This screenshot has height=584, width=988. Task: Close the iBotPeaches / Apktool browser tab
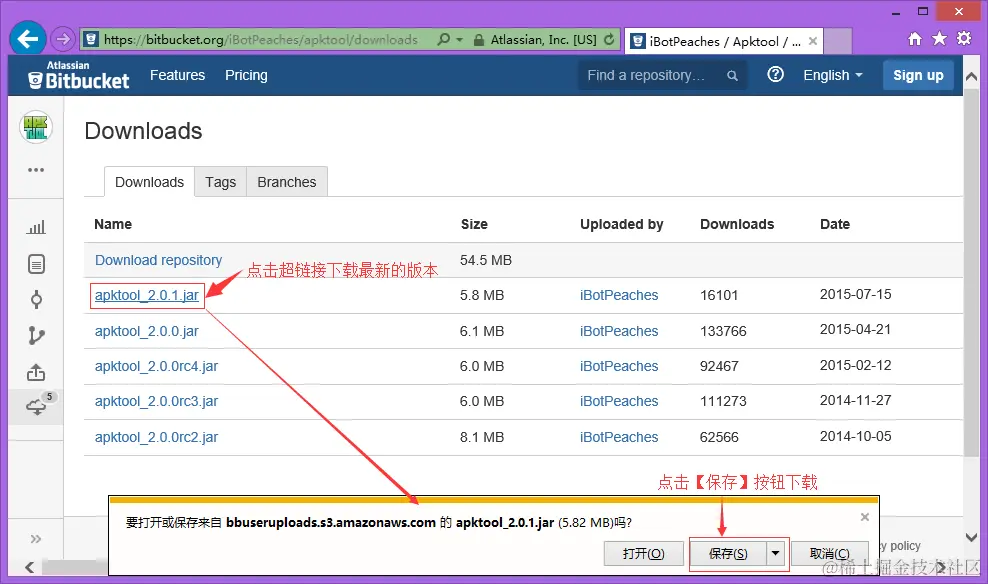pyautogui.click(x=813, y=41)
